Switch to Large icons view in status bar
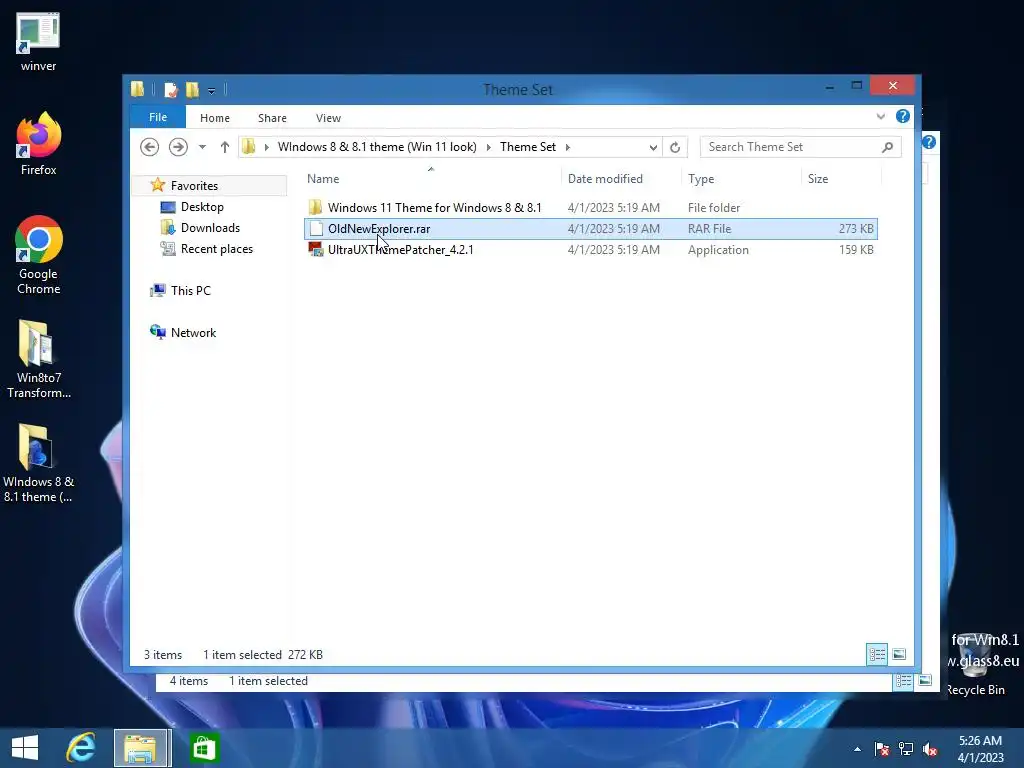 [x=899, y=654]
